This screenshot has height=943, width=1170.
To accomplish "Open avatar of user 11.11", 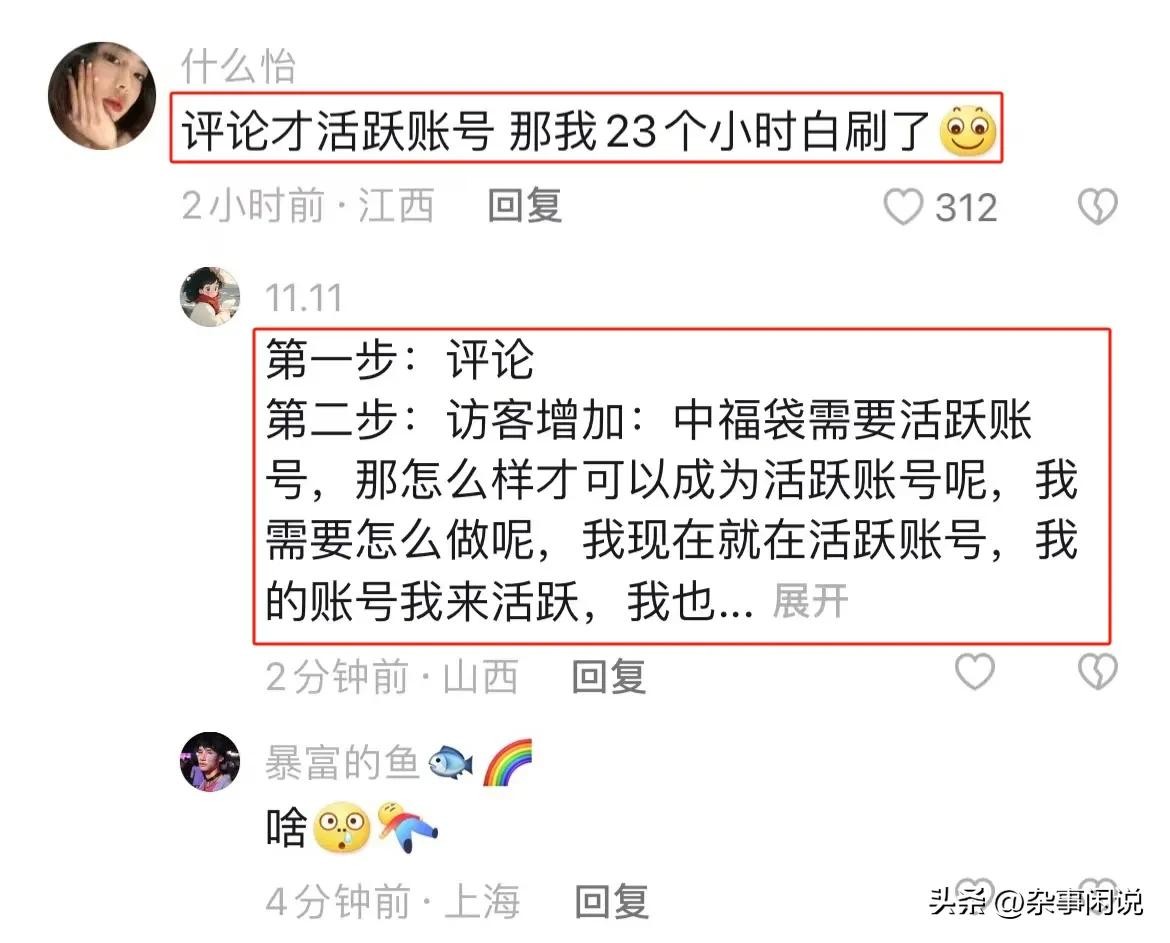I will (210, 297).
